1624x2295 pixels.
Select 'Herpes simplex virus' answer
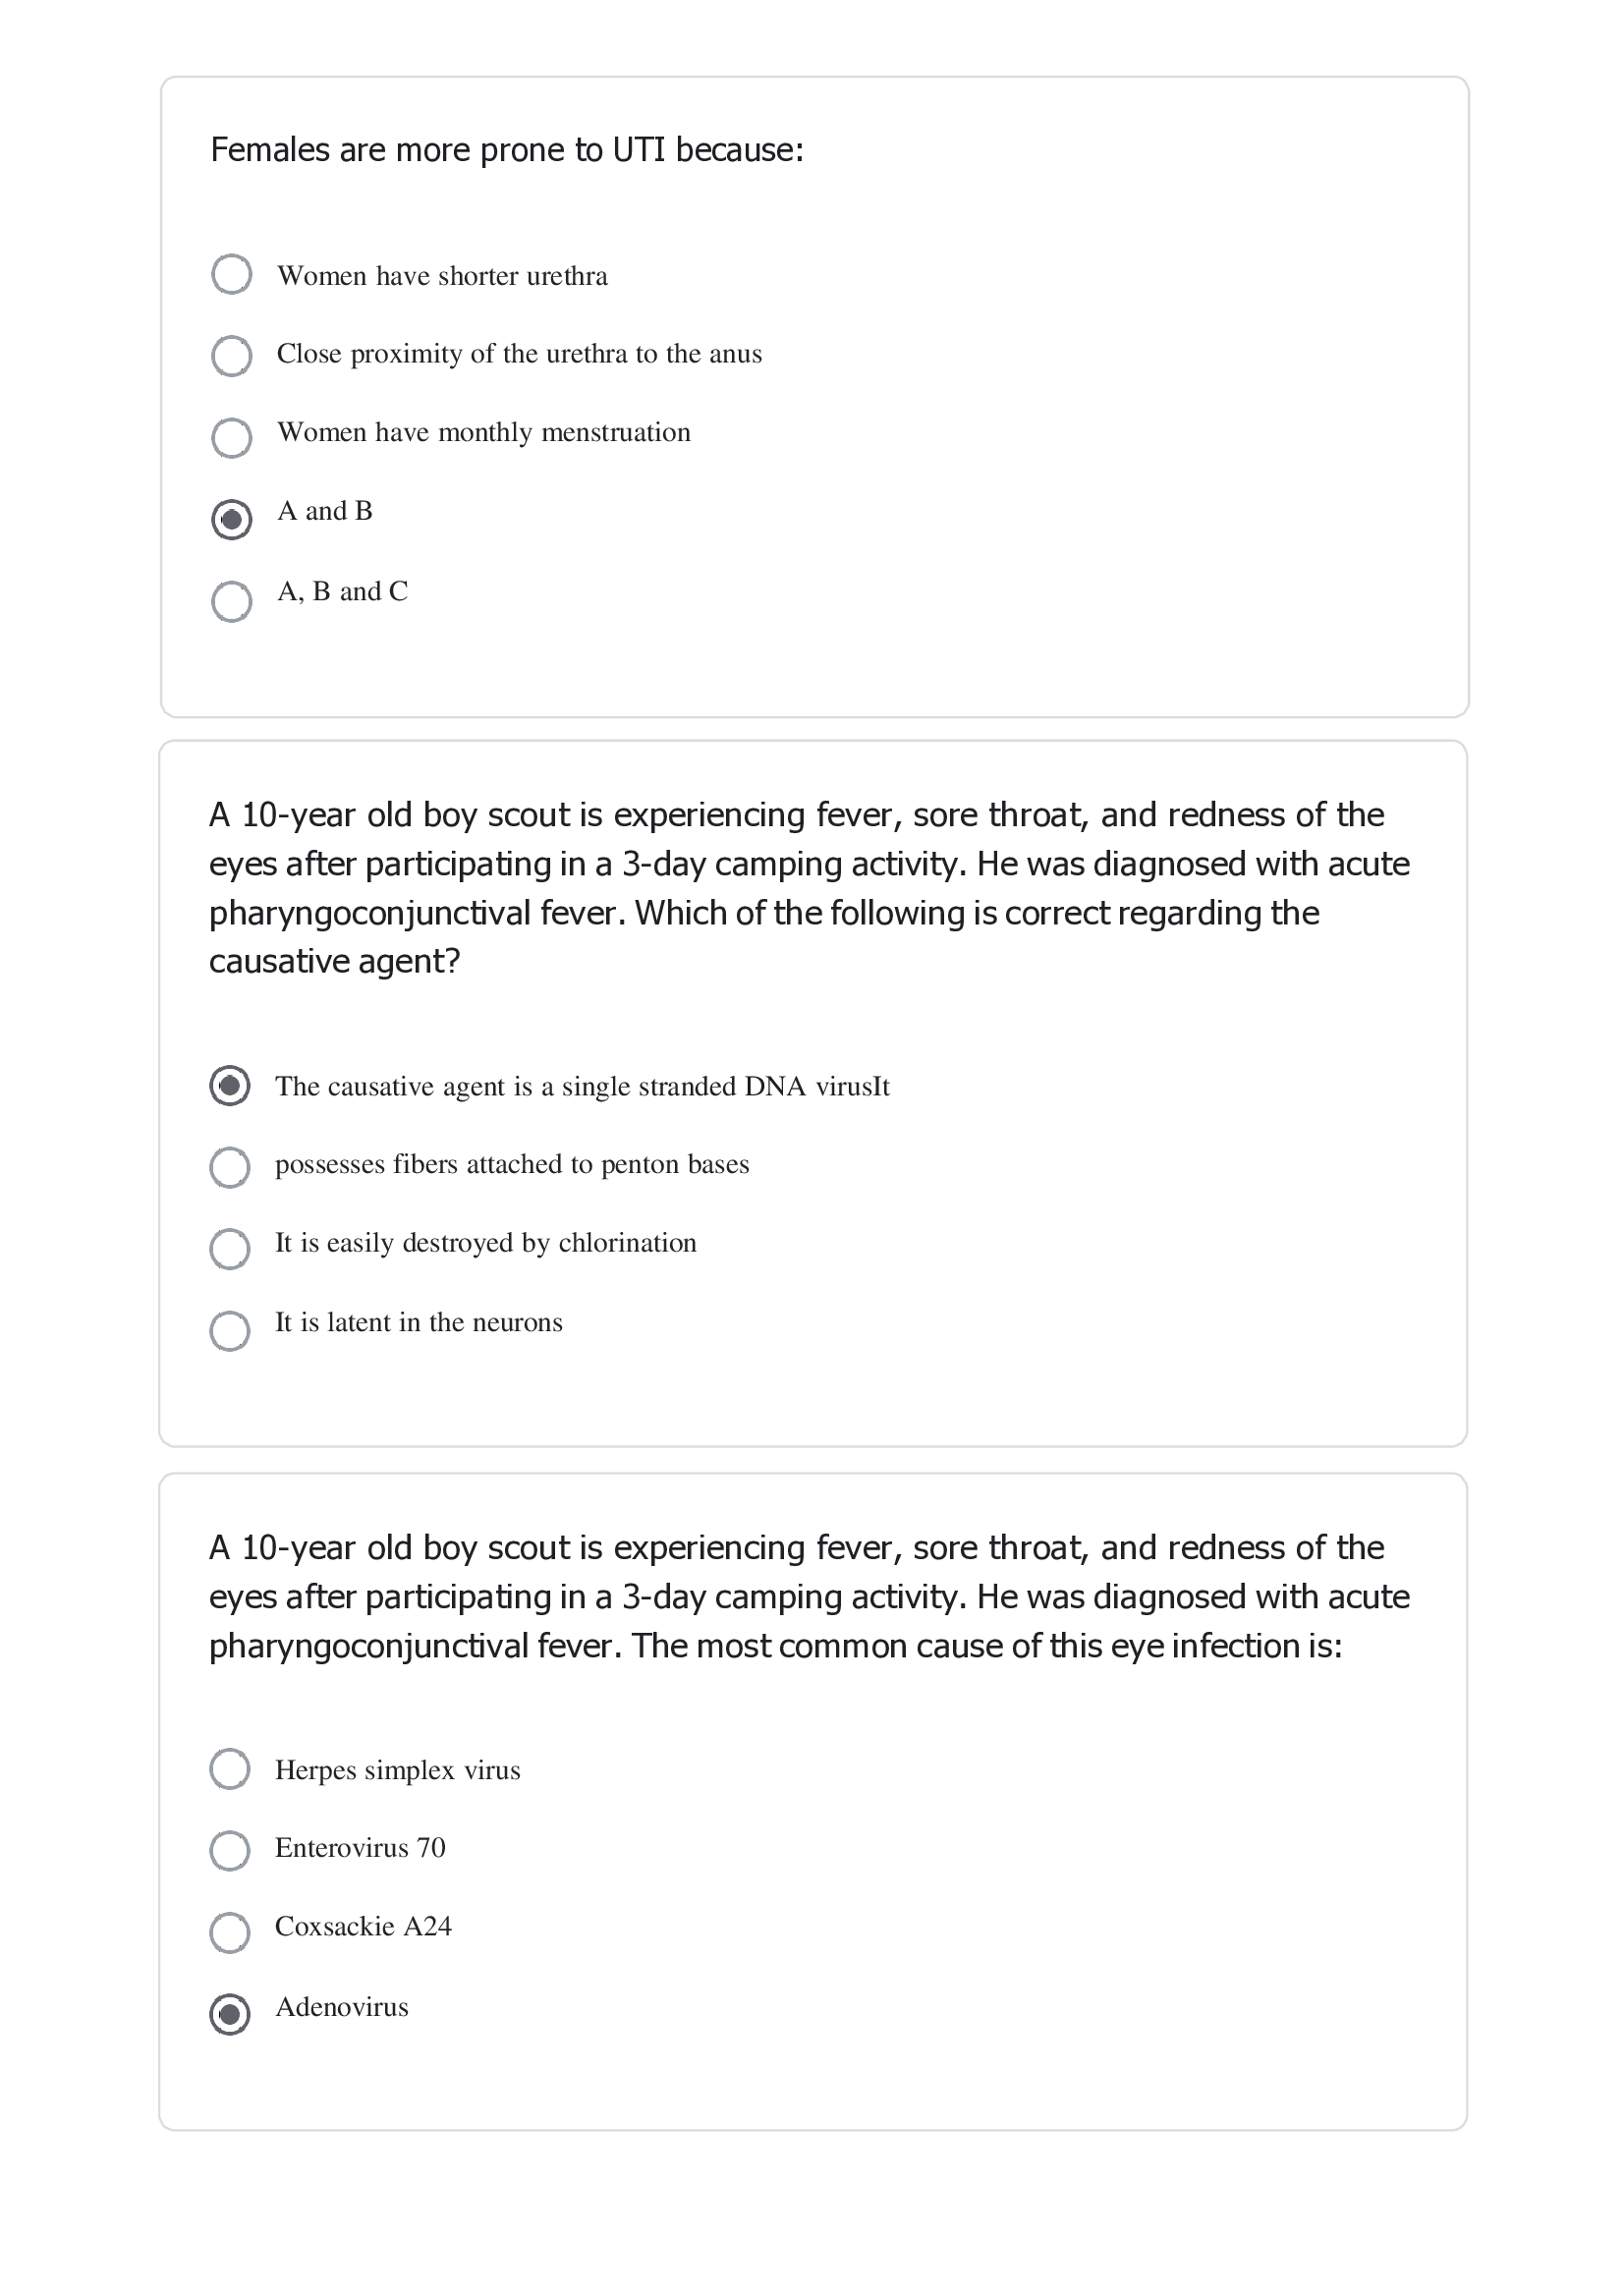tap(232, 1770)
